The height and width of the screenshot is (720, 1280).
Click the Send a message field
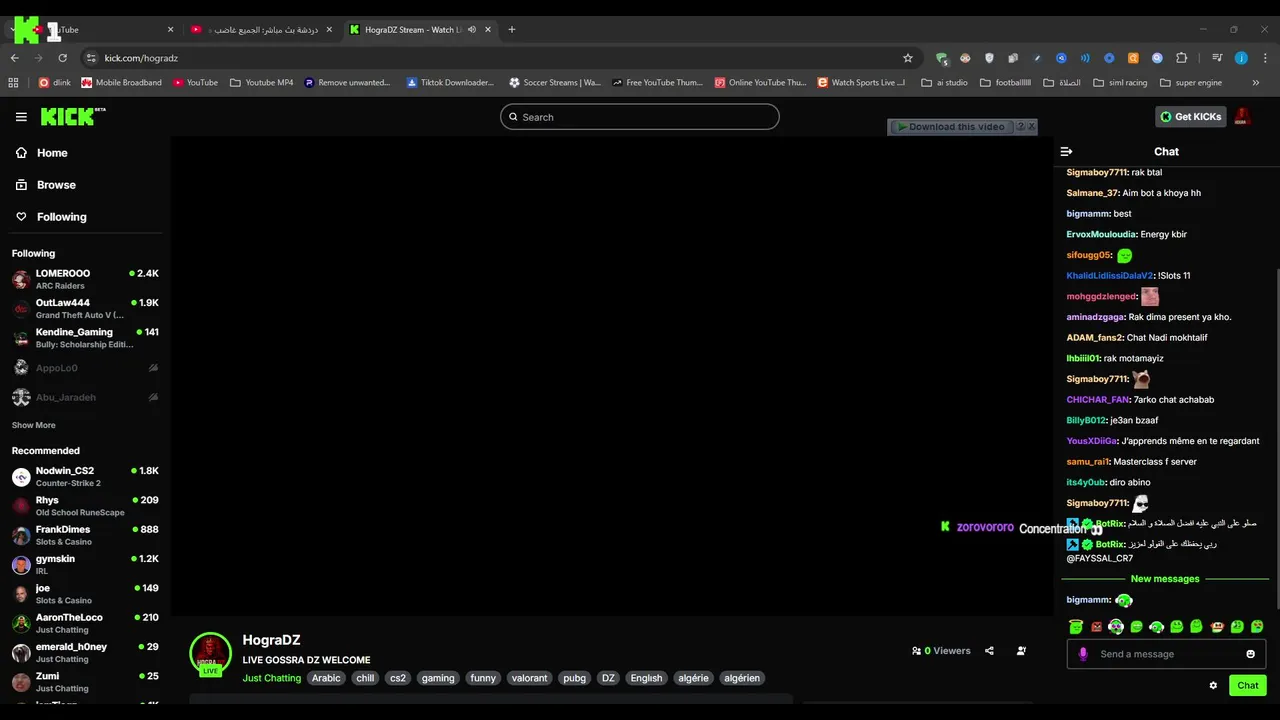pos(1166,654)
